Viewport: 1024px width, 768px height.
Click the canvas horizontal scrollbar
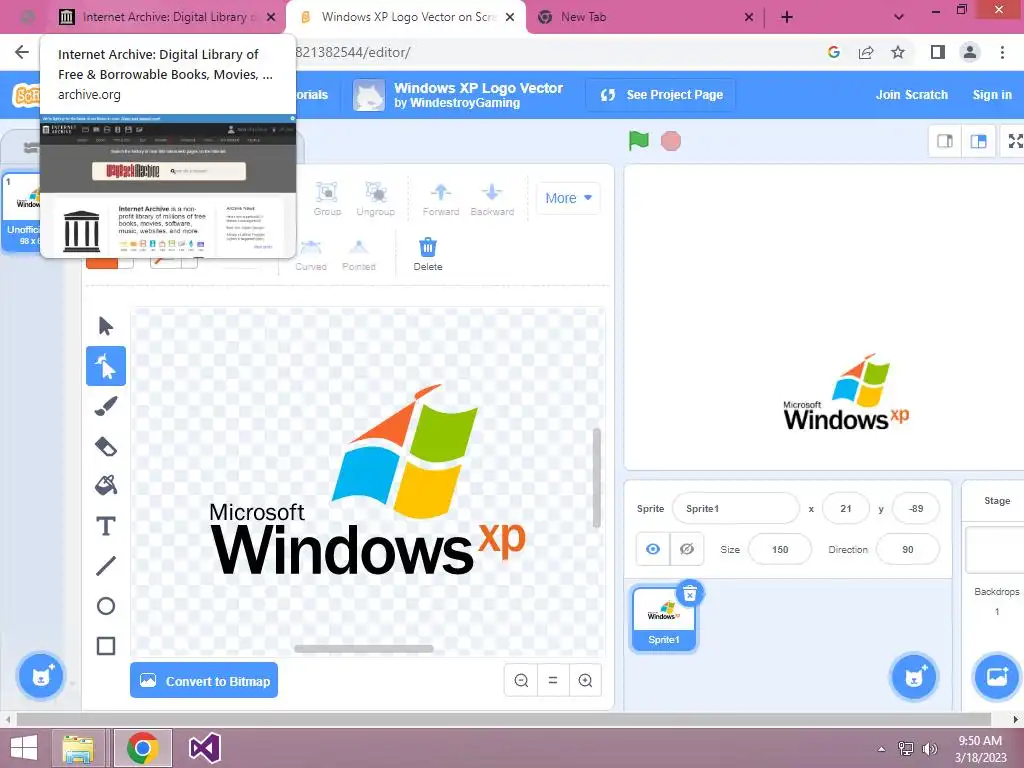point(364,648)
